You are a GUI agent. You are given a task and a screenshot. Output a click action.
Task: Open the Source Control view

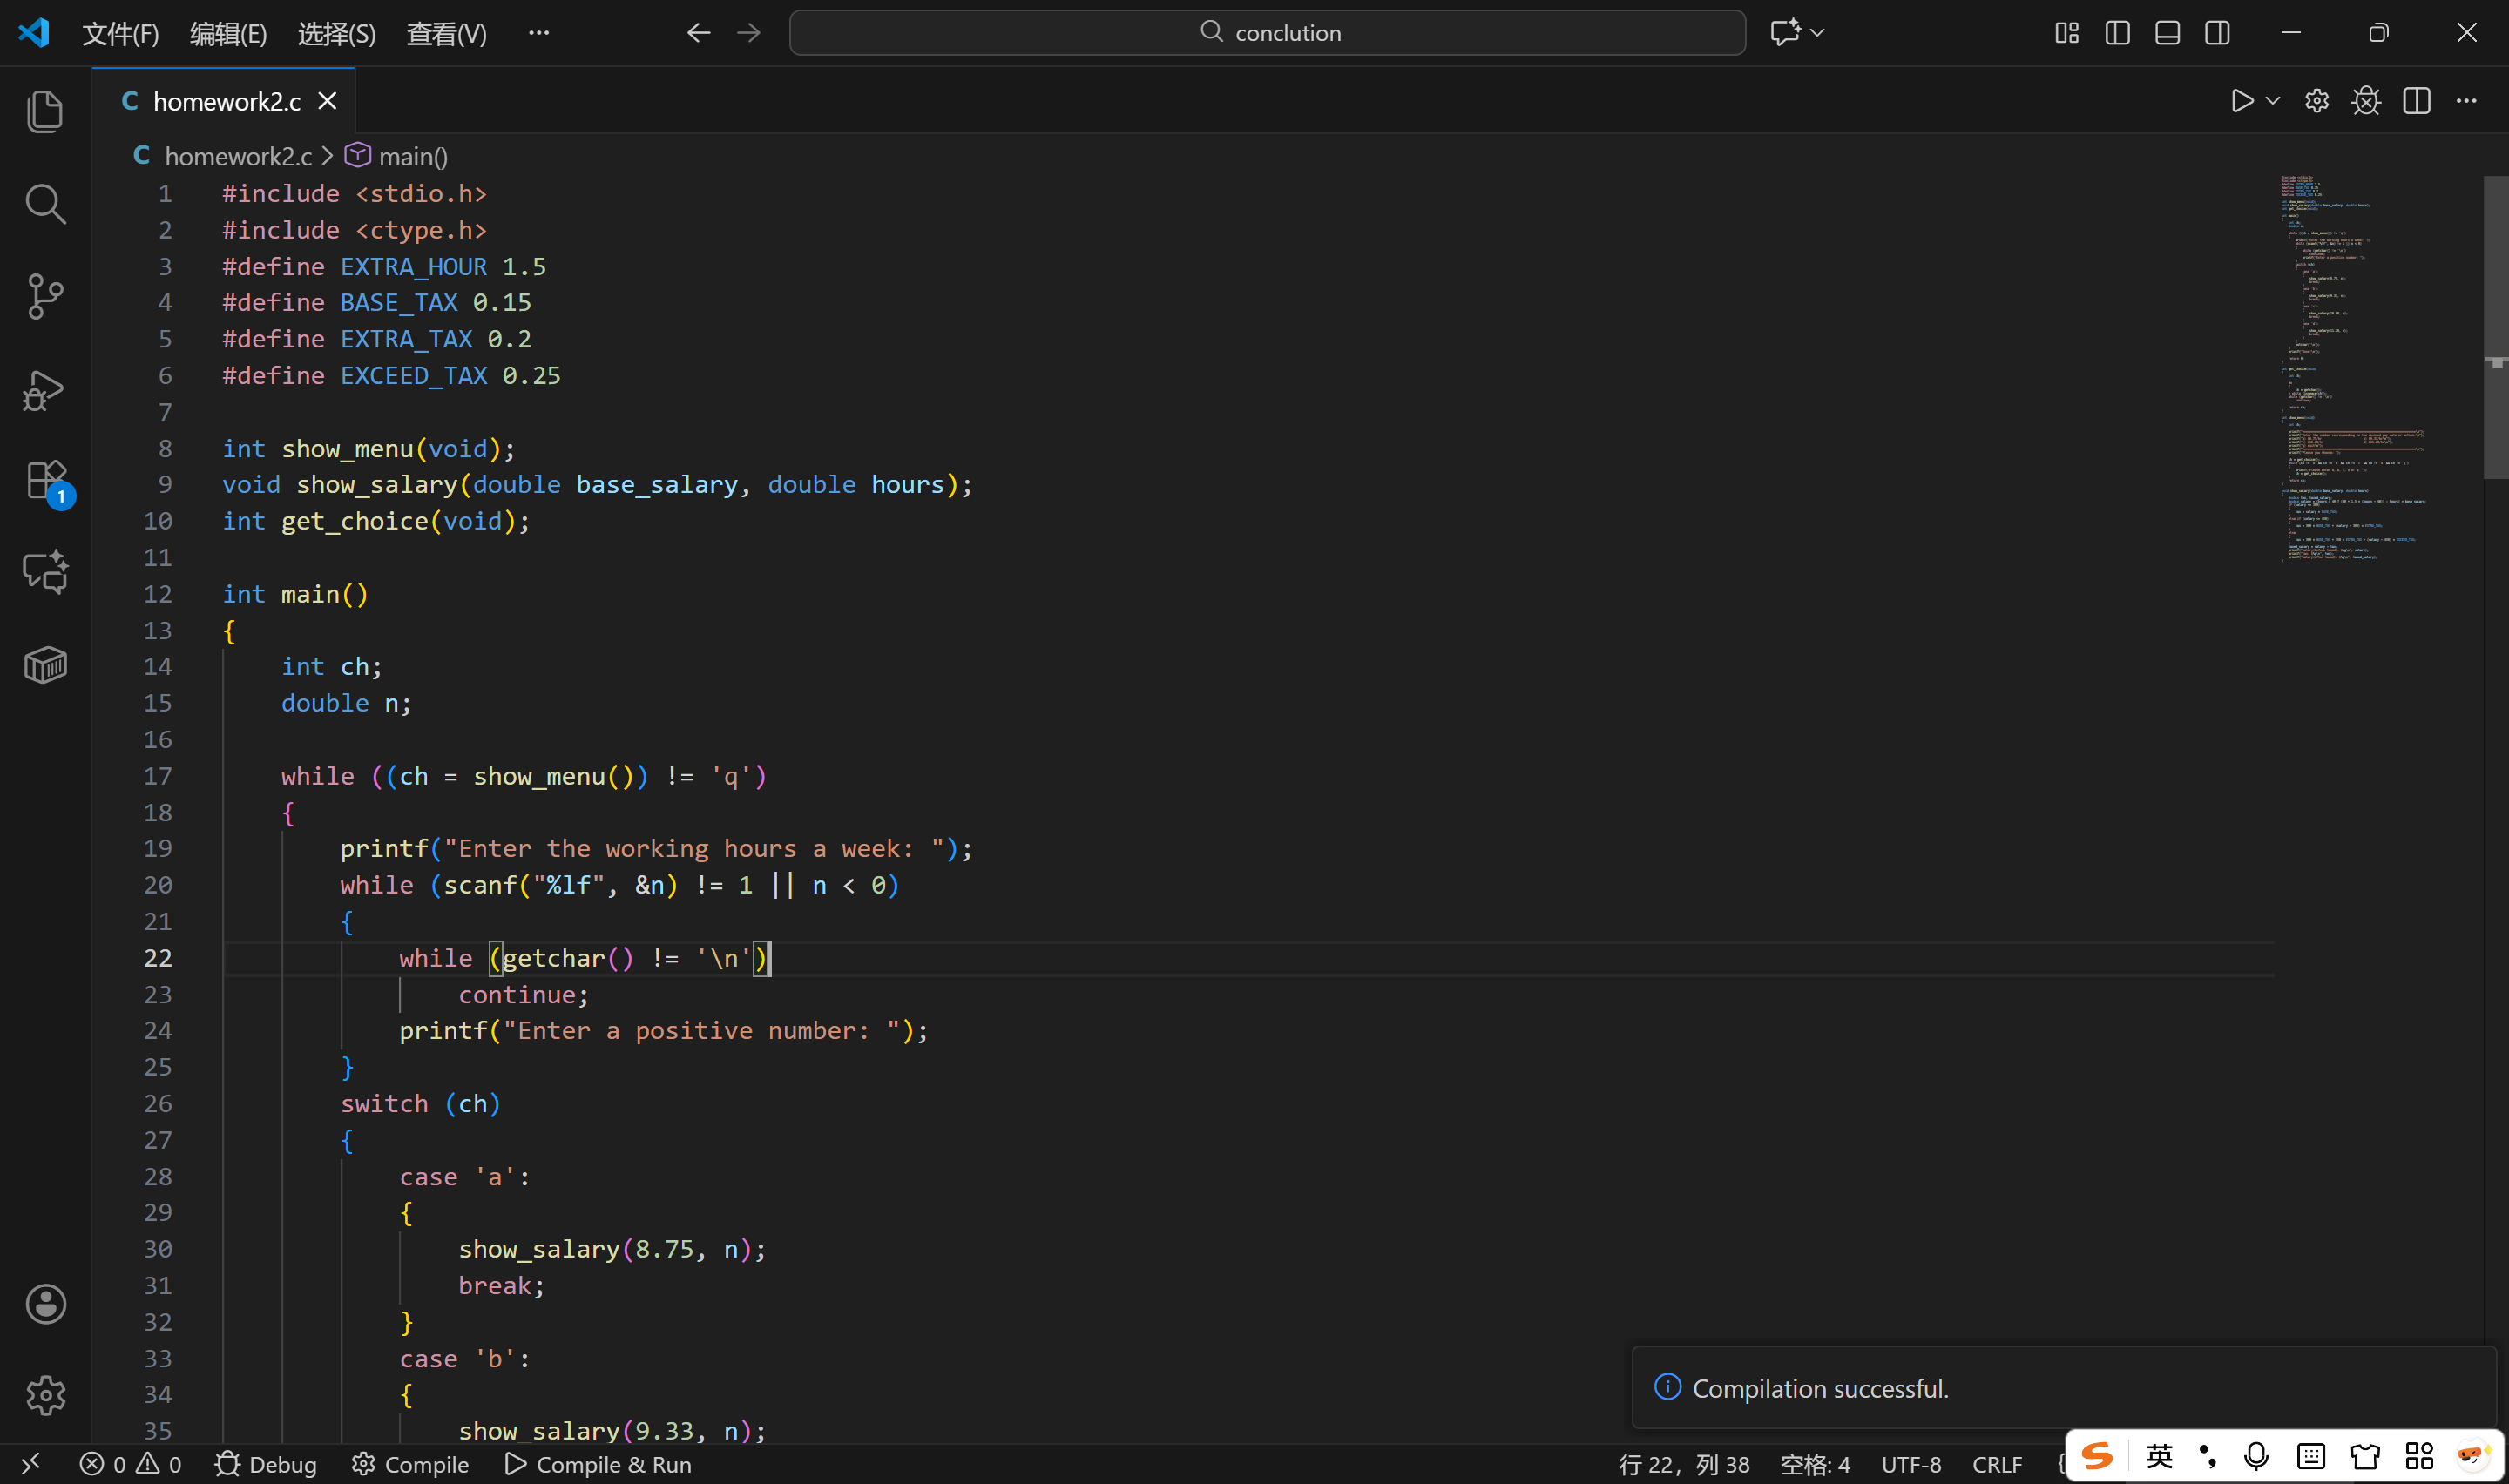[x=45, y=297]
